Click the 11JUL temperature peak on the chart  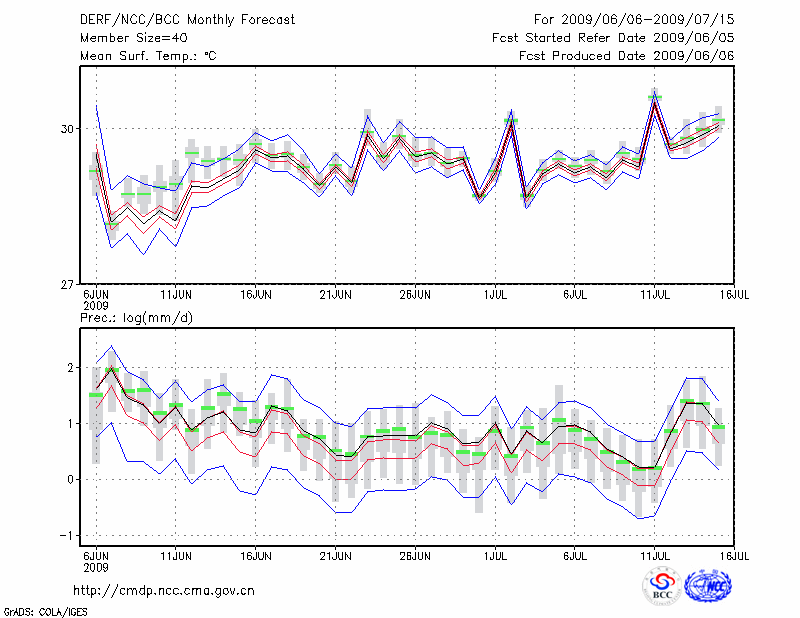pyautogui.click(x=654, y=97)
